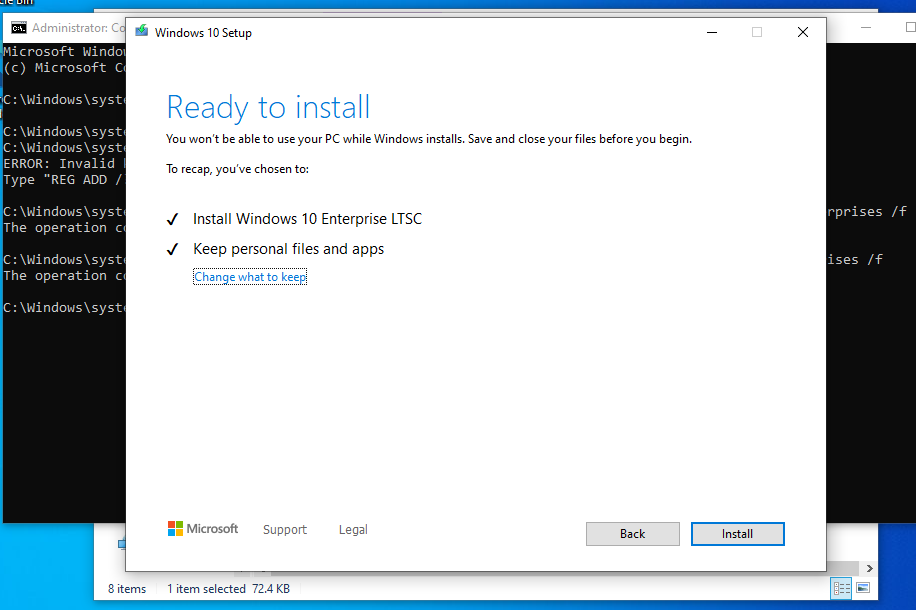The height and width of the screenshot is (610, 916).
Task: Minimize the Windows 10 Setup window
Action: tap(712, 32)
